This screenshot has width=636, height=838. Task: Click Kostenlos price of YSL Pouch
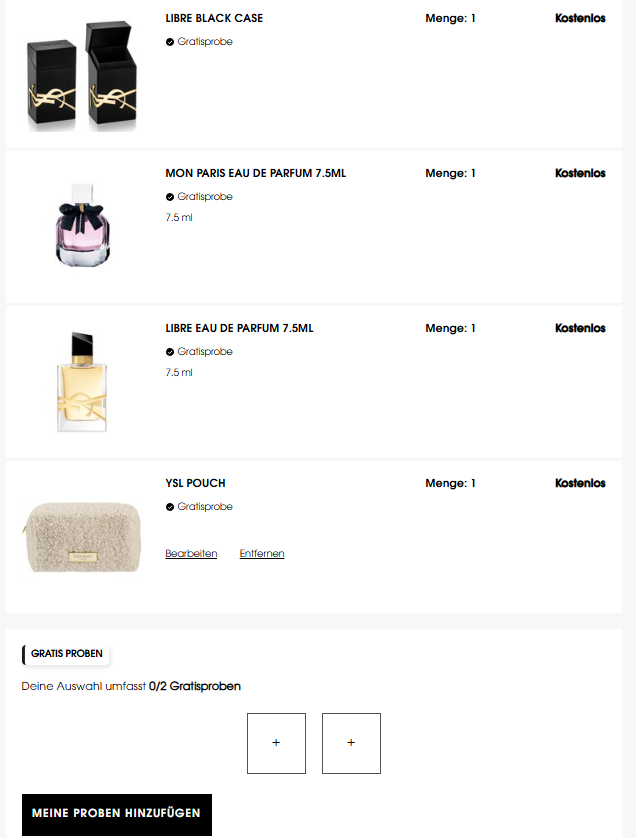[580, 483]
